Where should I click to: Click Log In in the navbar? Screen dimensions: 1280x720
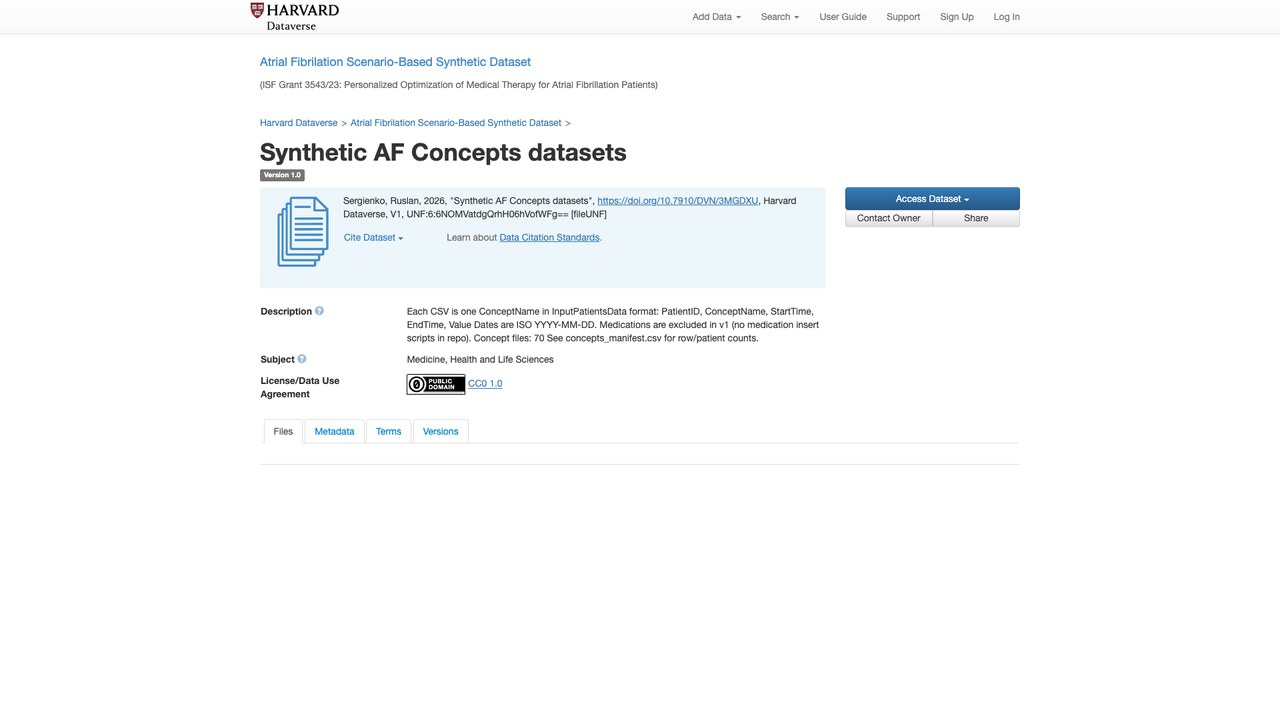point(1007,17)
